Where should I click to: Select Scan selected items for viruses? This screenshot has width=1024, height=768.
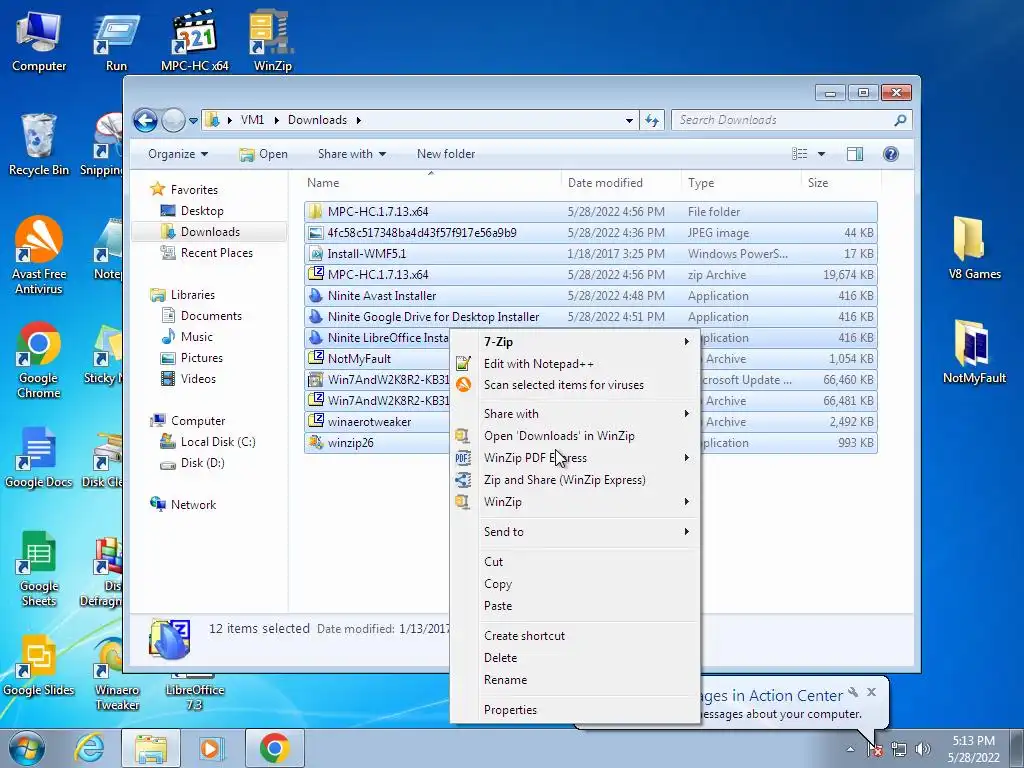(x=575, y=385)
